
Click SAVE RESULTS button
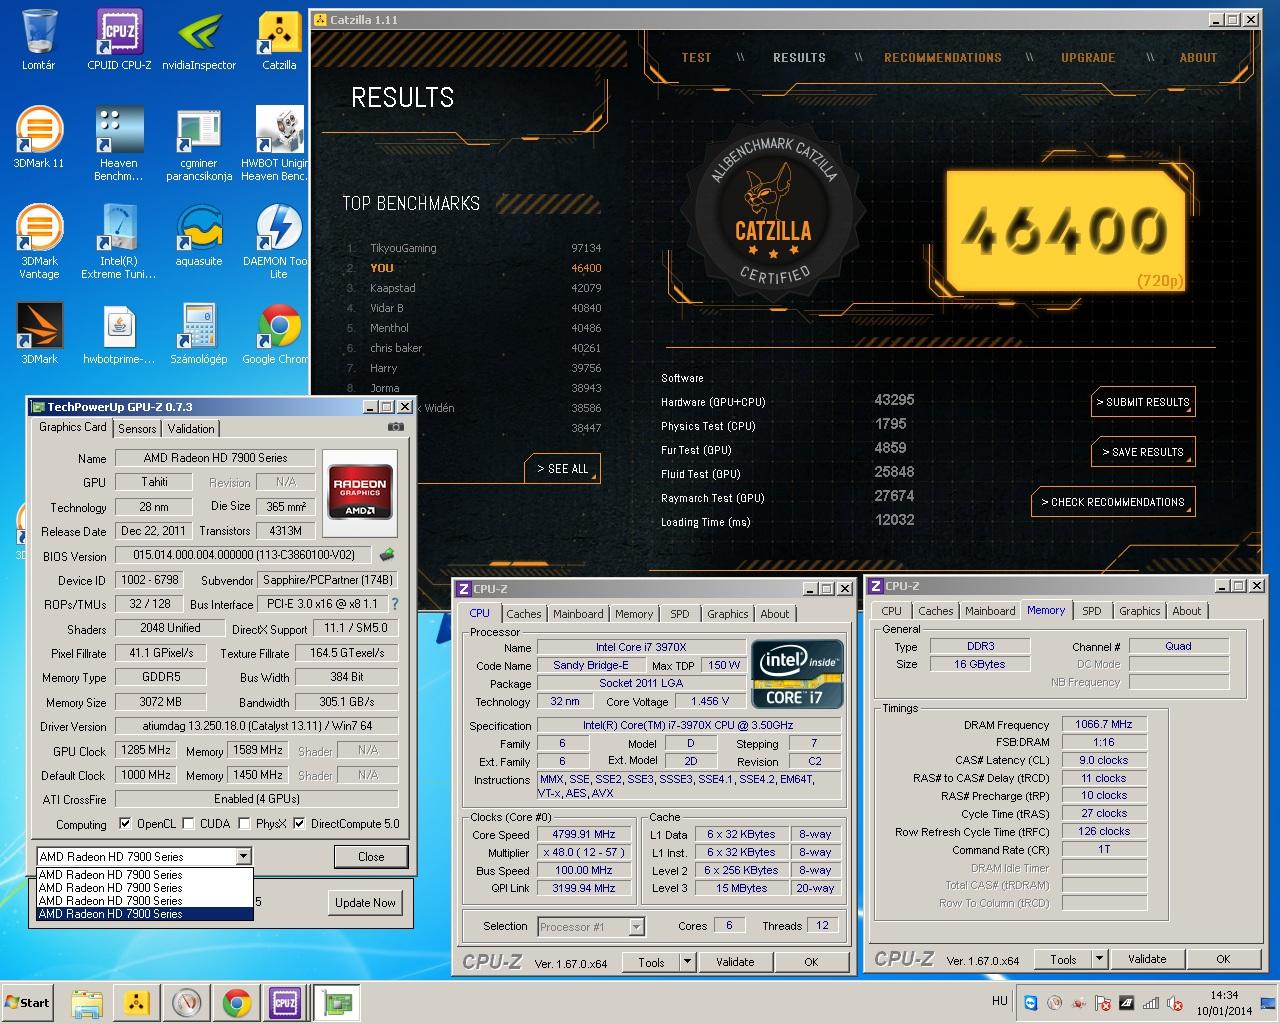(1143, 452)
